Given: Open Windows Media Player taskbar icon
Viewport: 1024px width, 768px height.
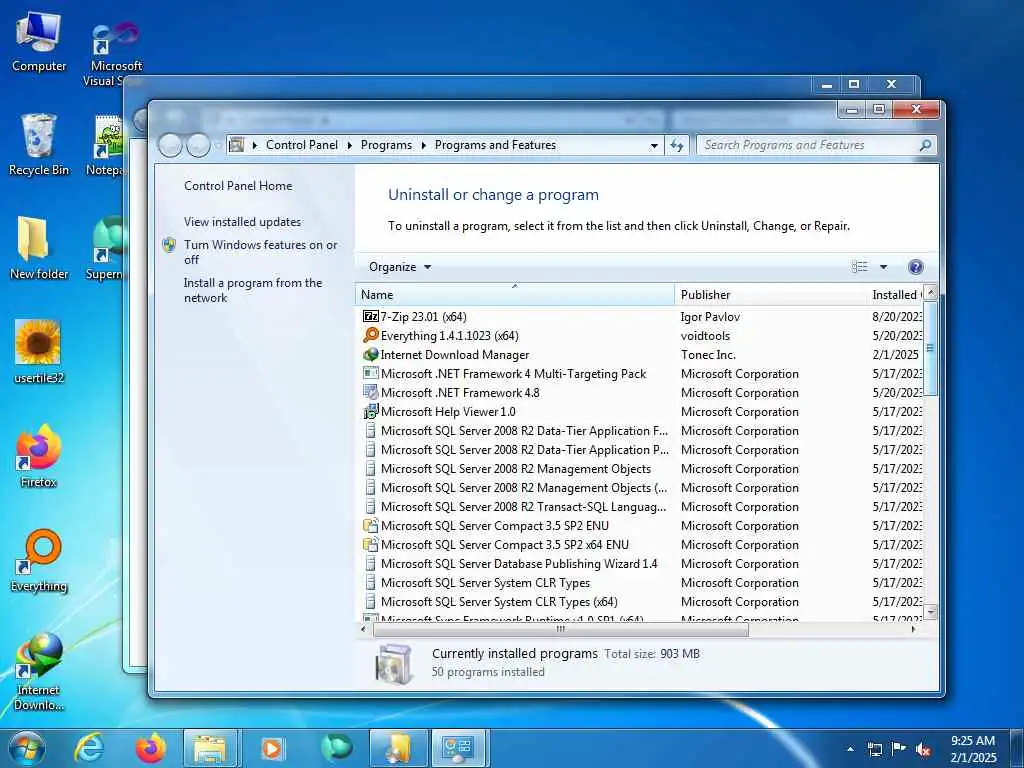Looking at the screenshot, I should pyautogui.click(x=272, y=748).
